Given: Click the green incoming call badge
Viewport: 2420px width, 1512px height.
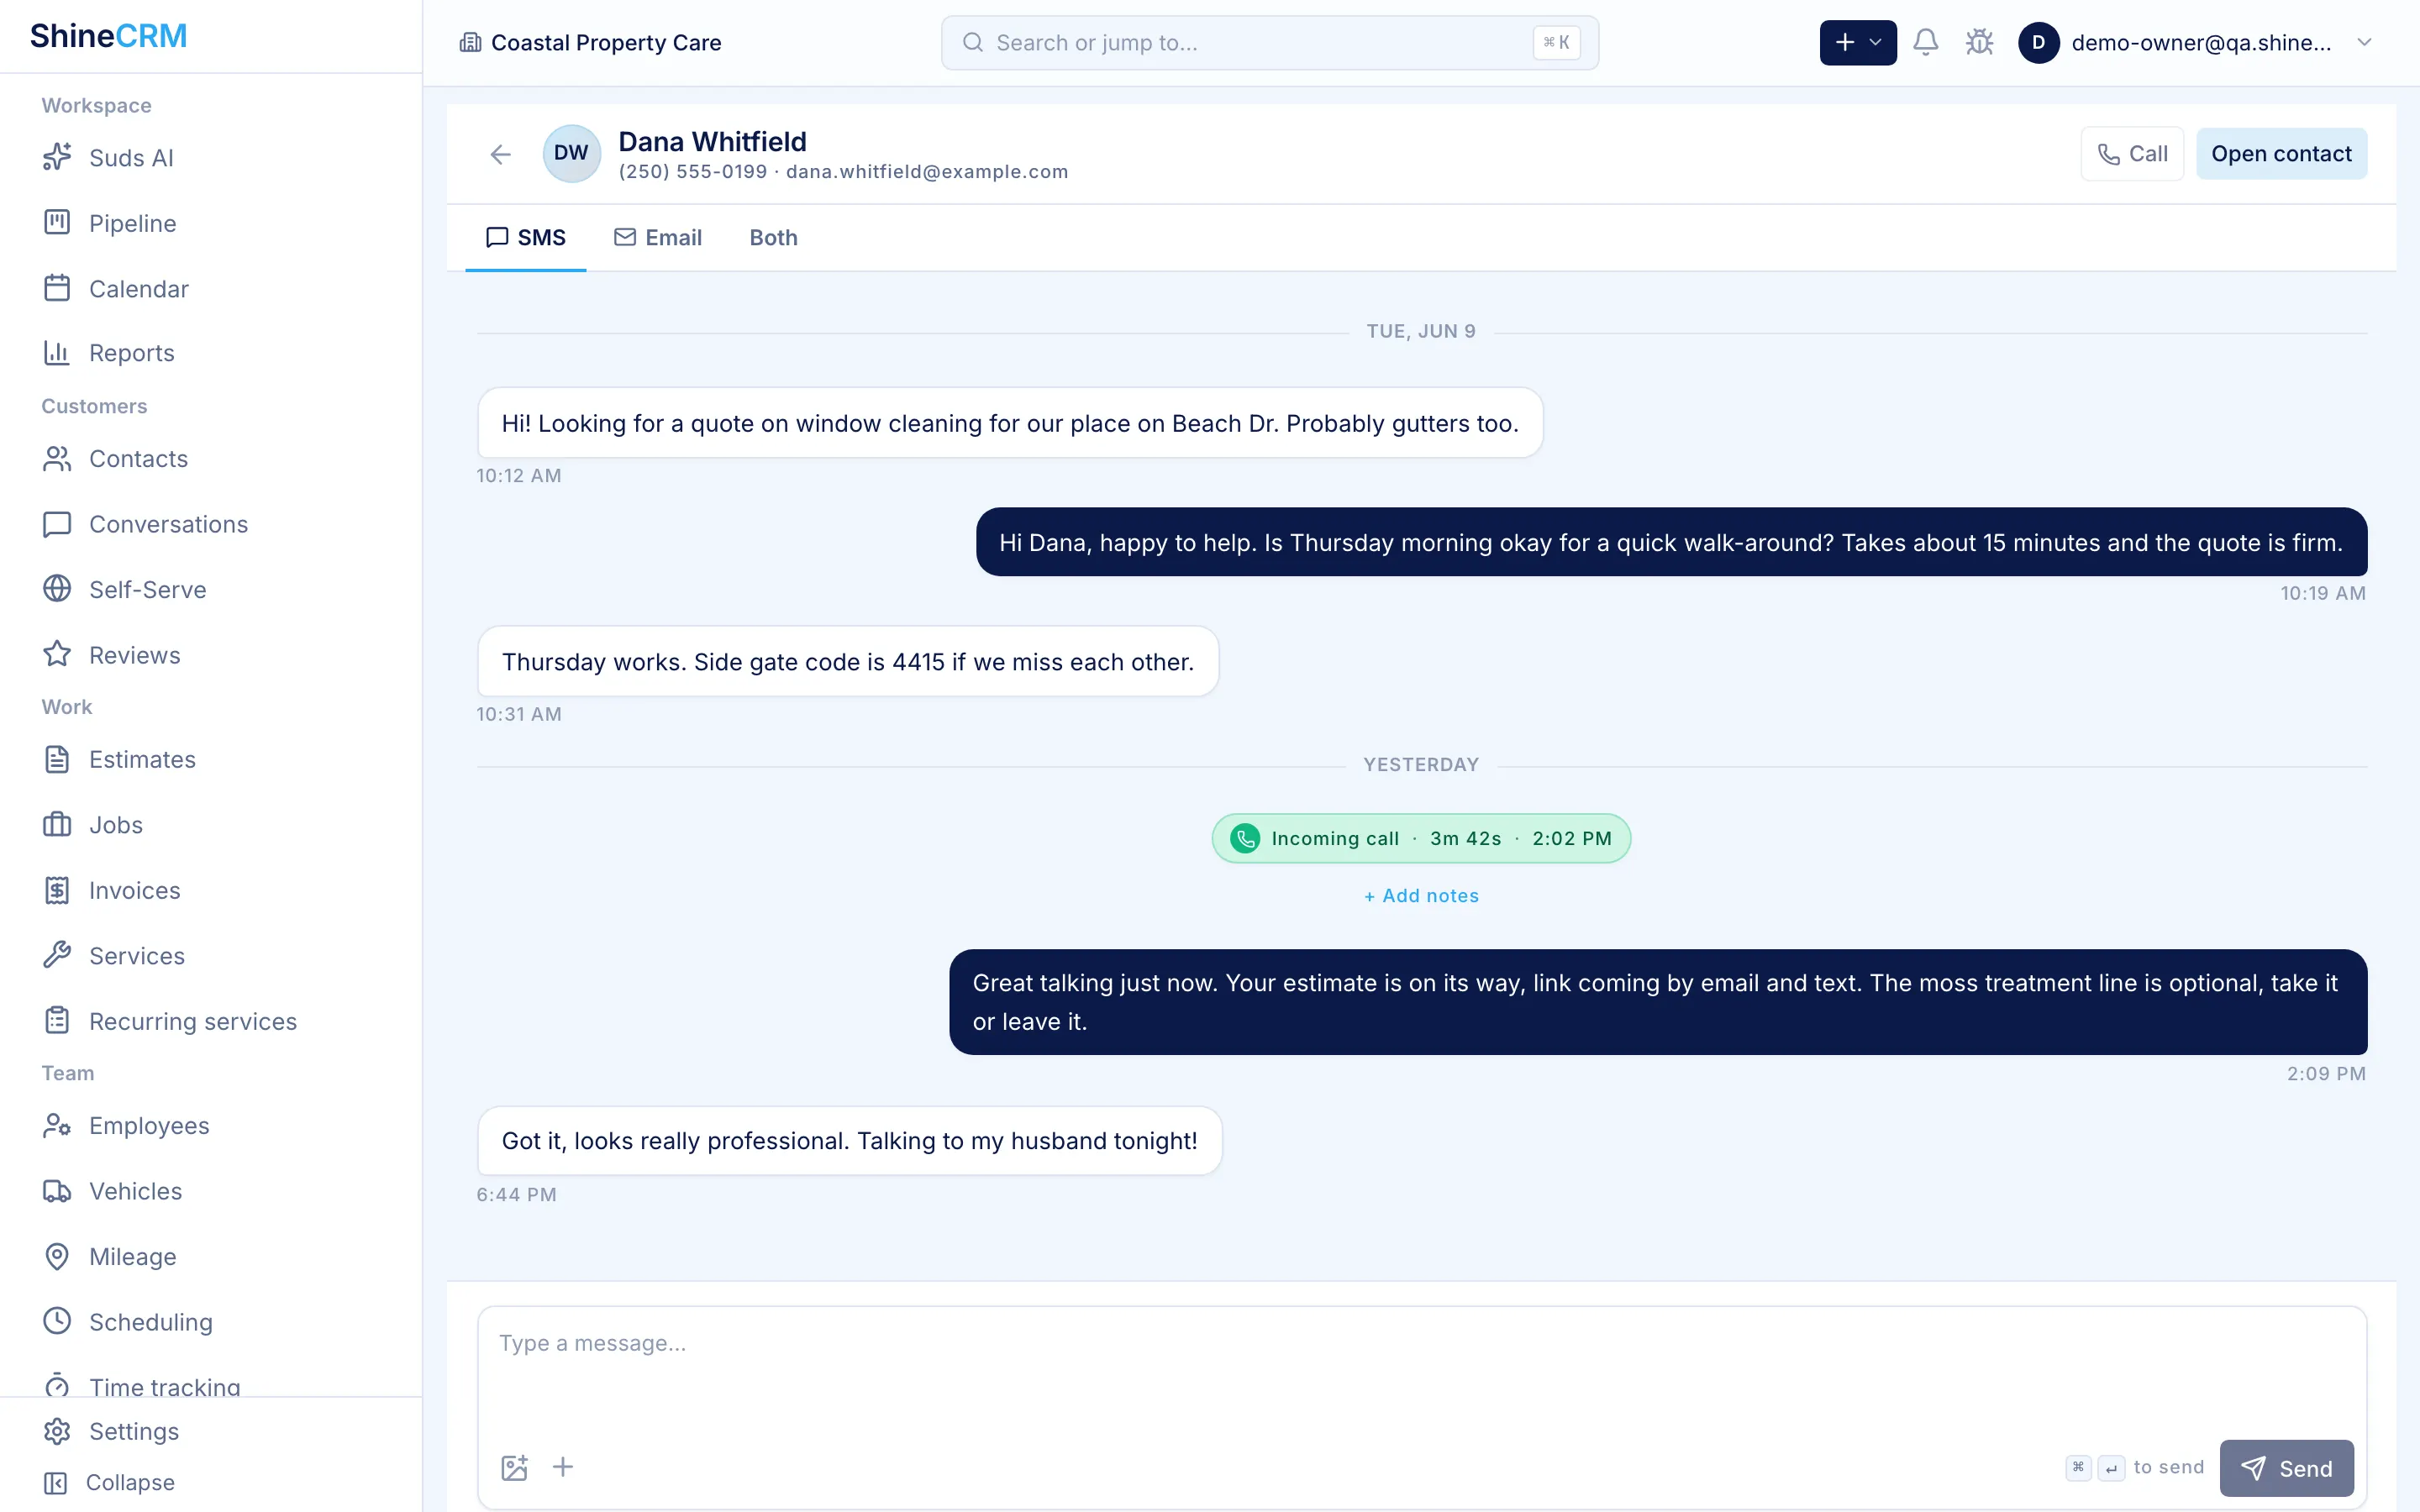Looking at the screenshot, I should 1421,838.
